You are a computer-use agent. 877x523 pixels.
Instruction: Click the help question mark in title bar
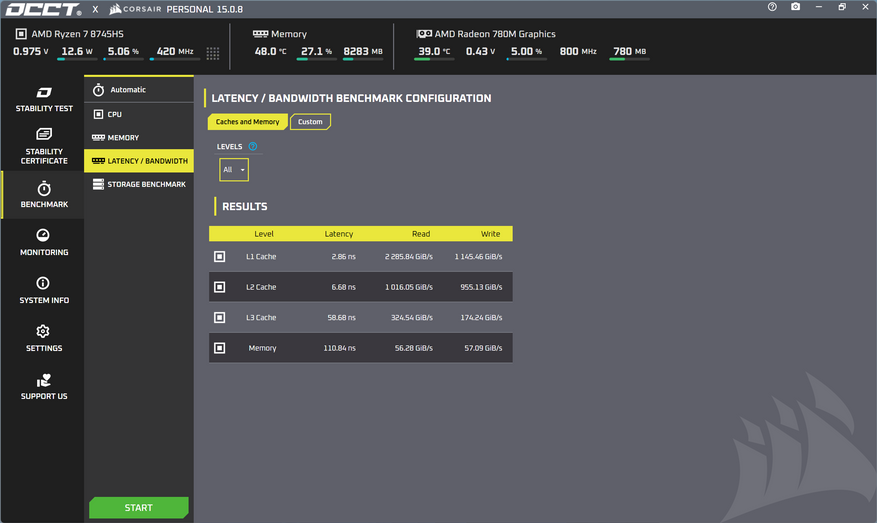[x=772, y=7]
